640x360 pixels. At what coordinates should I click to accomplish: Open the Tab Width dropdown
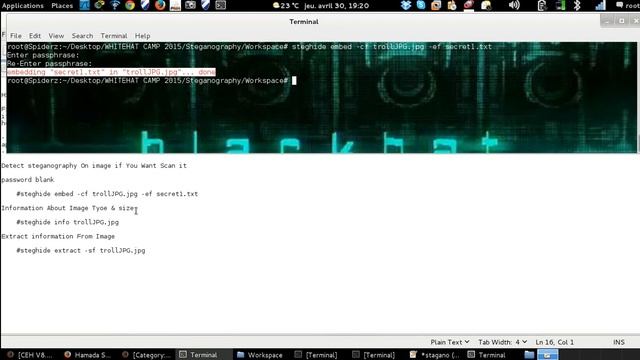click(502, 342)
